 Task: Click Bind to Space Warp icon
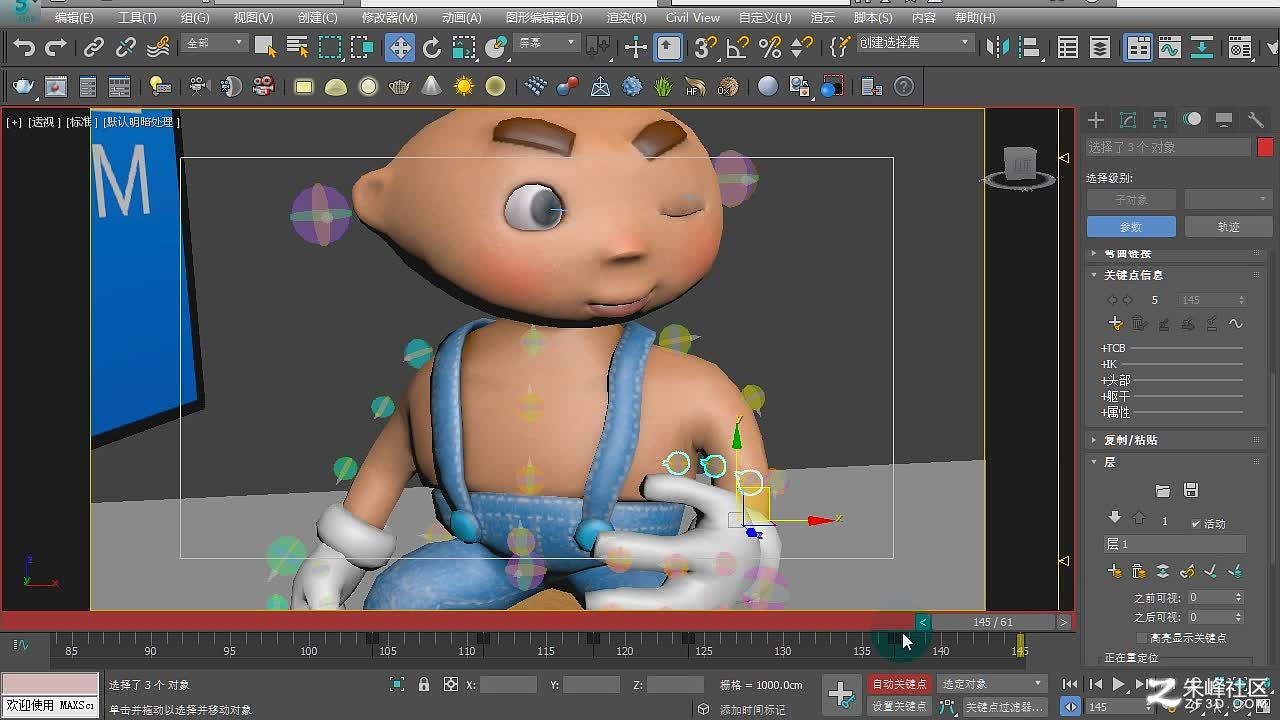point(158,47)
